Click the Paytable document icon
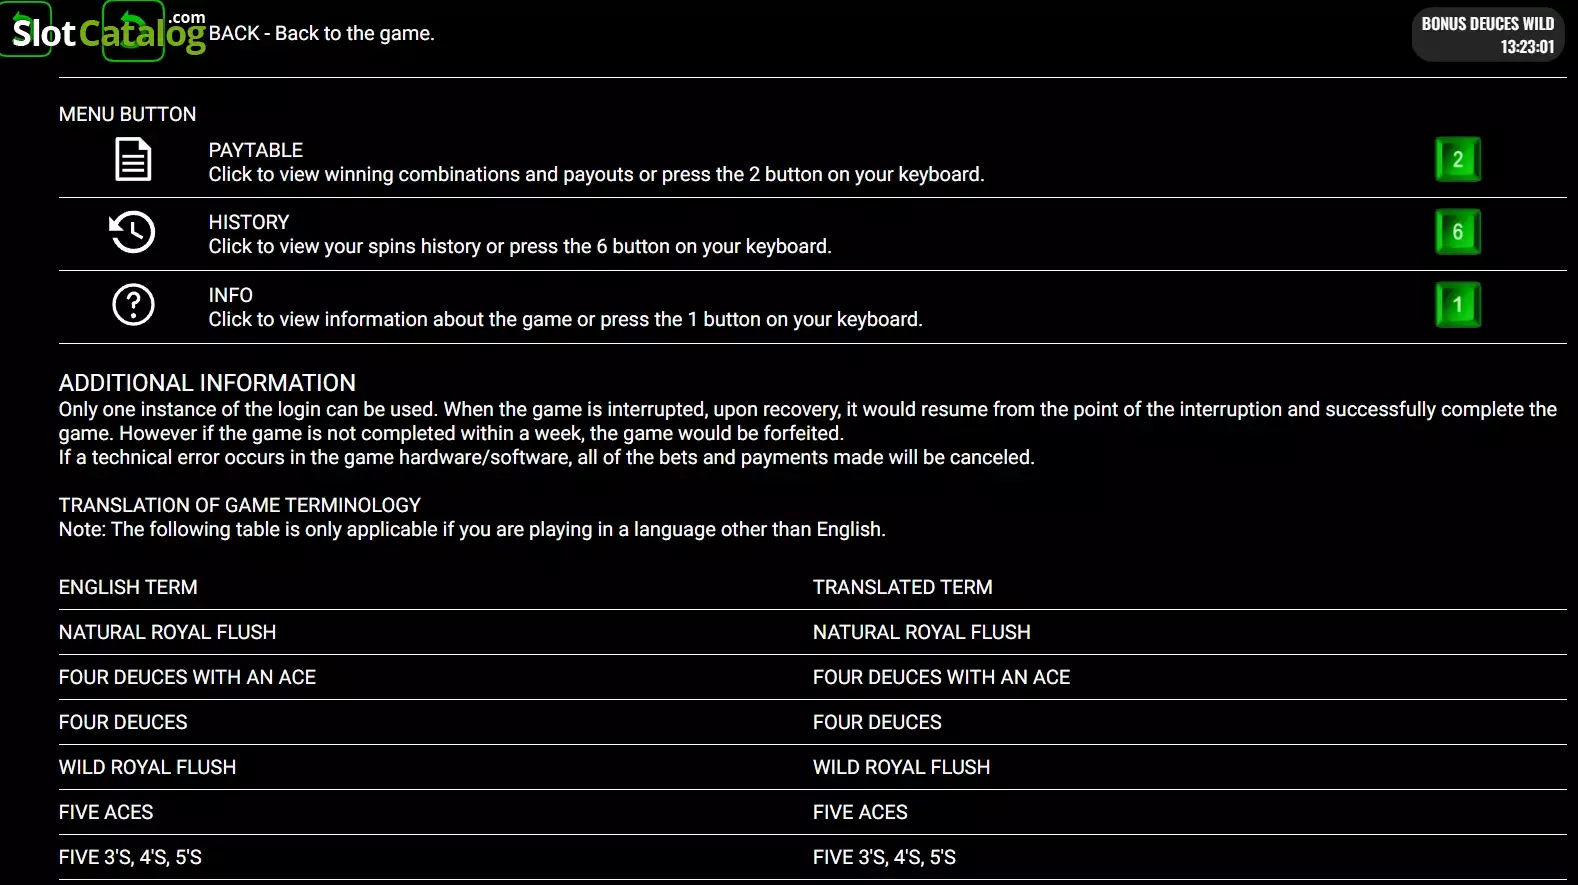The width and height of the screenshot is (1578, 885). click(x=133, y=160)
